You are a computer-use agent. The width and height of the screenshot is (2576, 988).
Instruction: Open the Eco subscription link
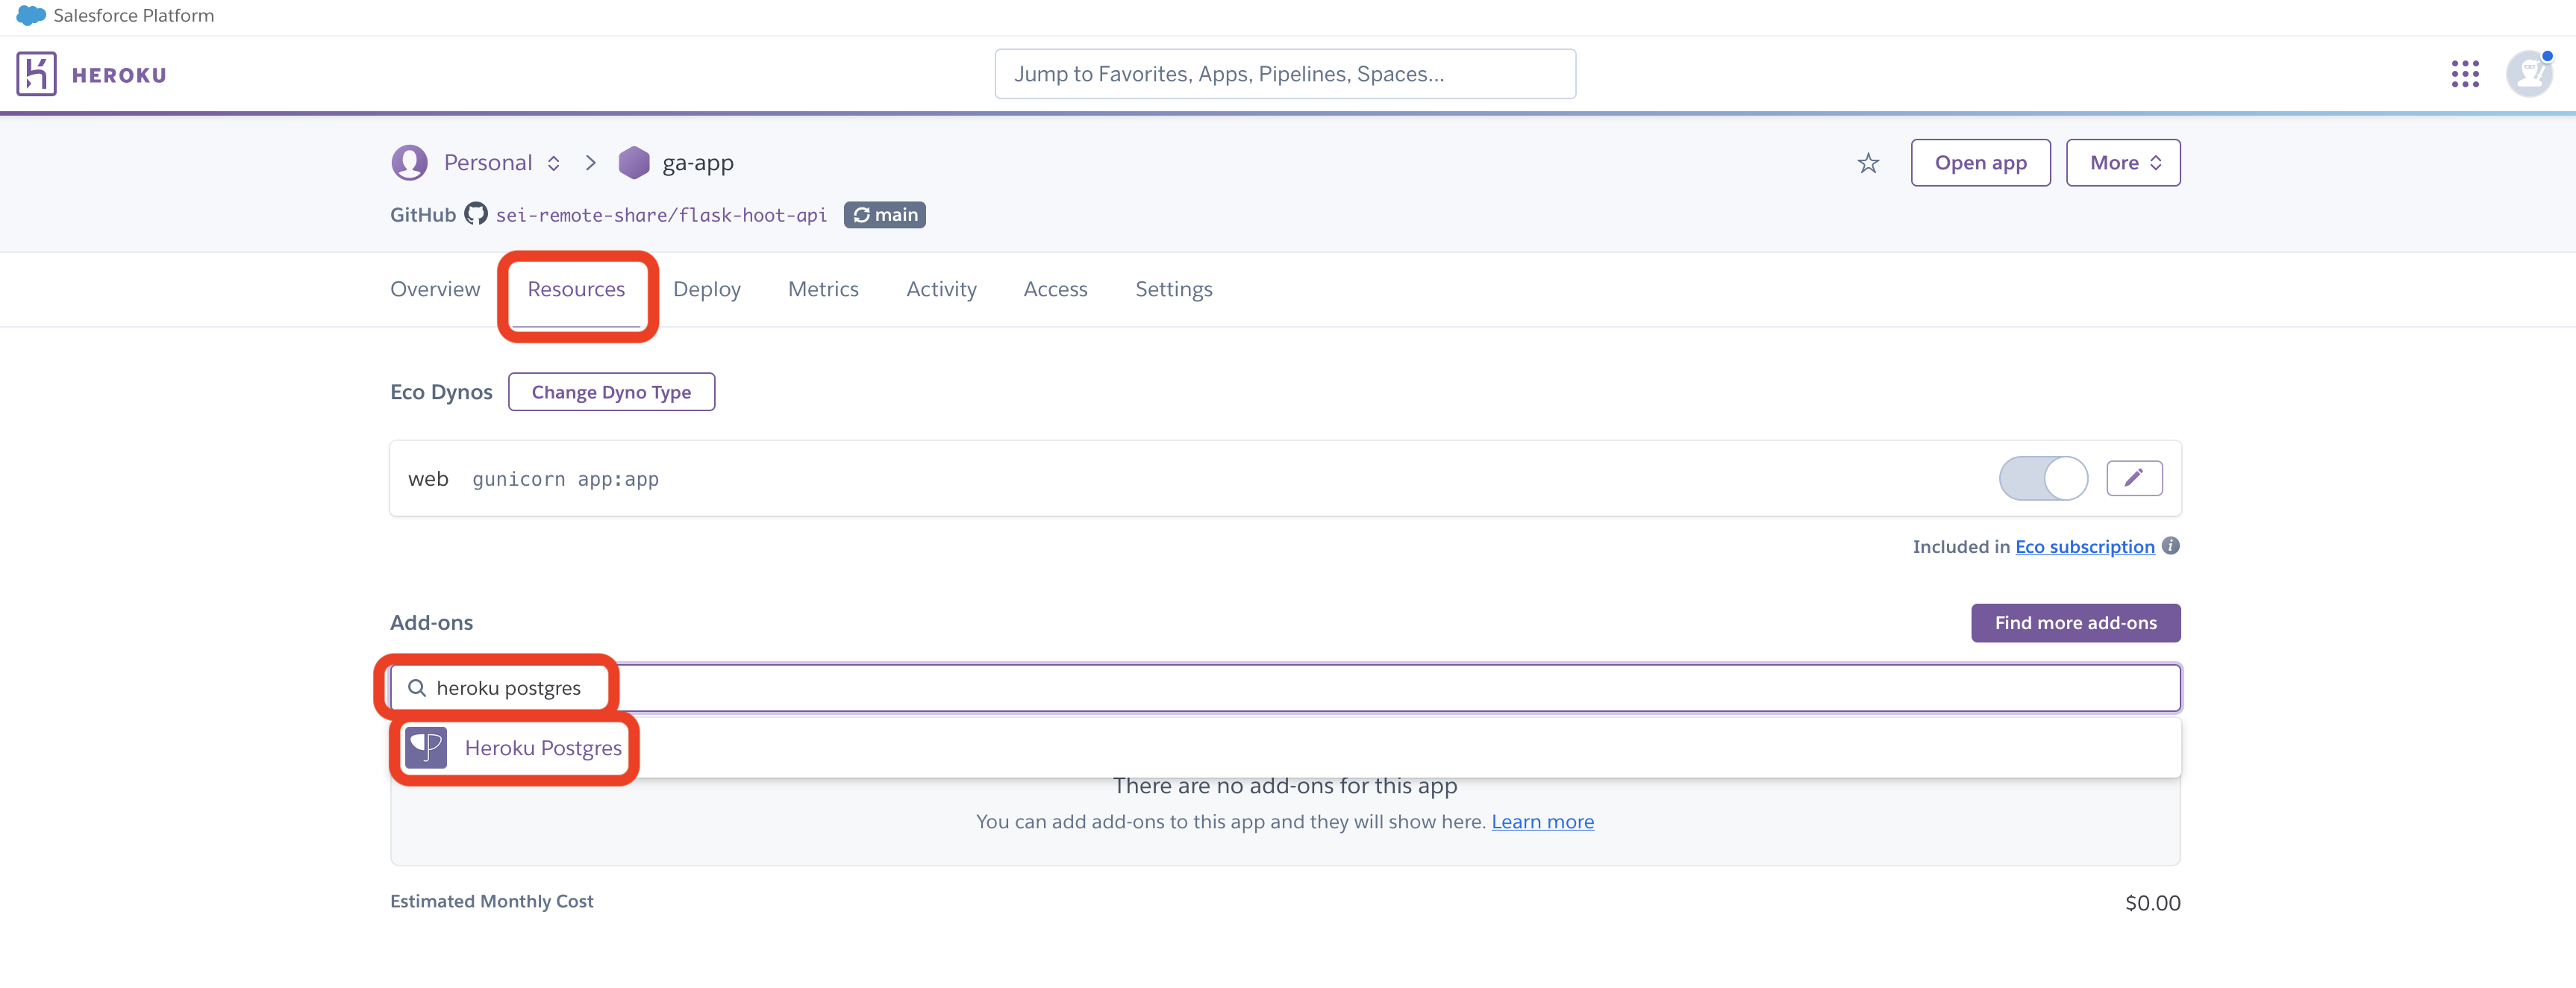click(2084, 547)
